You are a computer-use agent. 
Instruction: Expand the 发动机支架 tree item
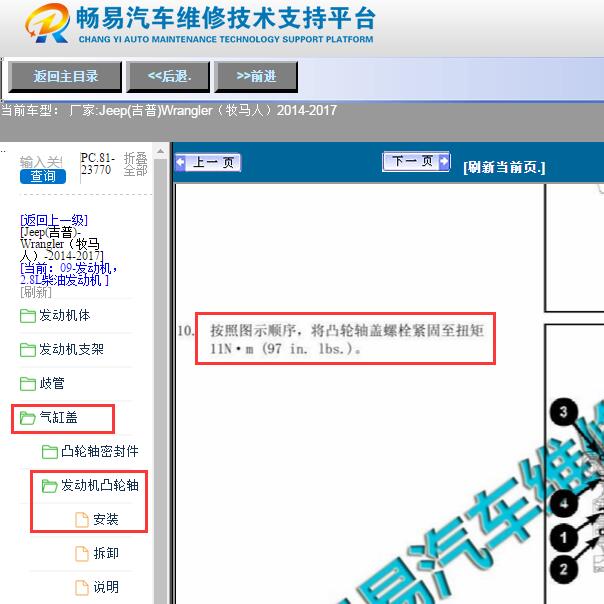(71, 350)
